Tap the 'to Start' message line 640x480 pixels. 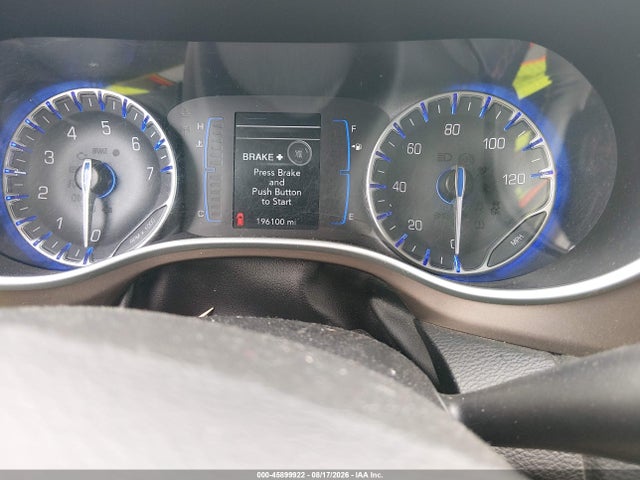(277, 202)
